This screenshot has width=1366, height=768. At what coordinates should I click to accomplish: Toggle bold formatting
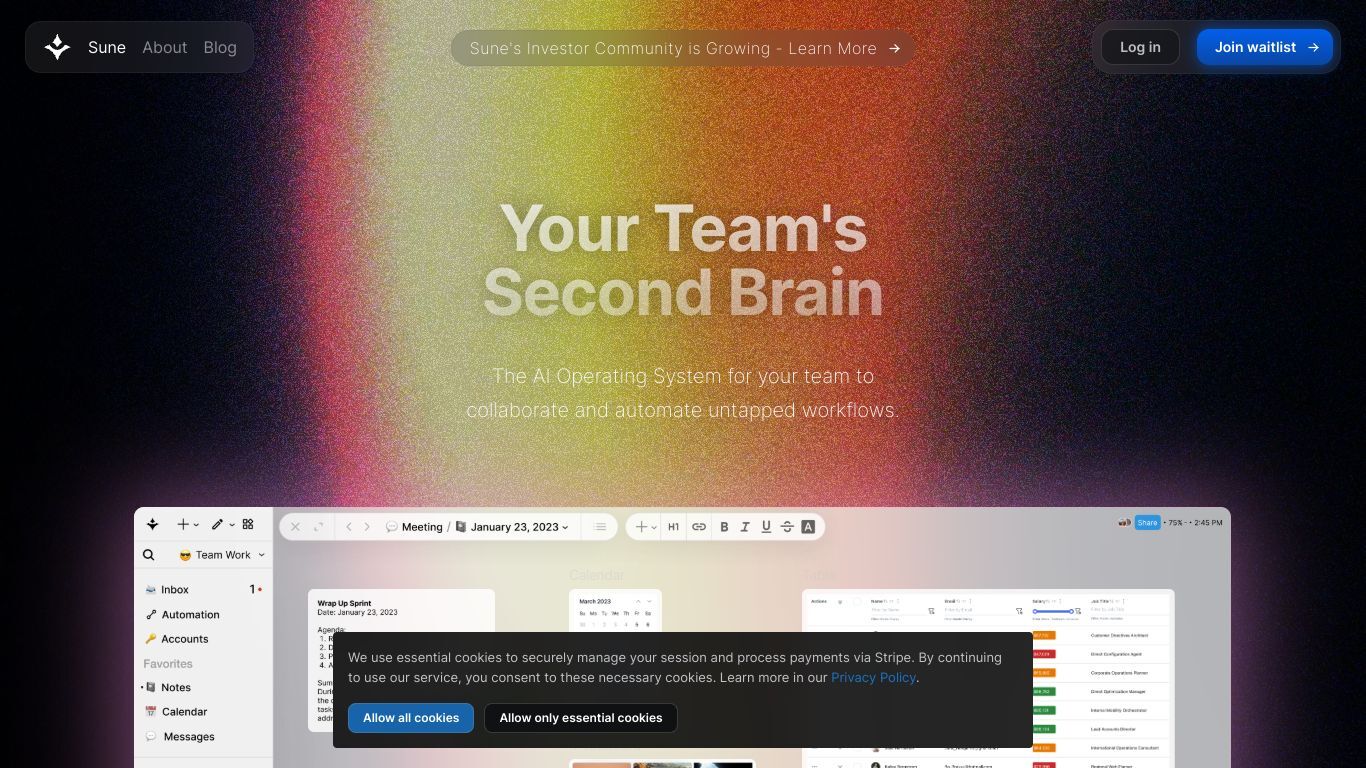(x=724, y=527)
